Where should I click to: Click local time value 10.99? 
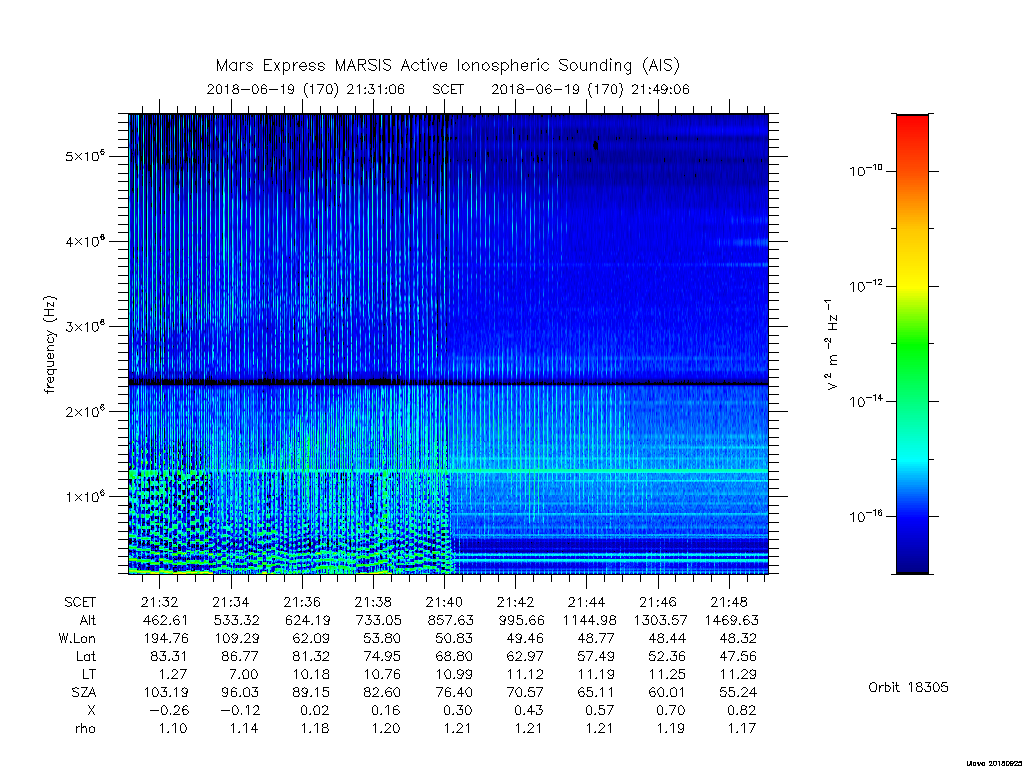455,674
